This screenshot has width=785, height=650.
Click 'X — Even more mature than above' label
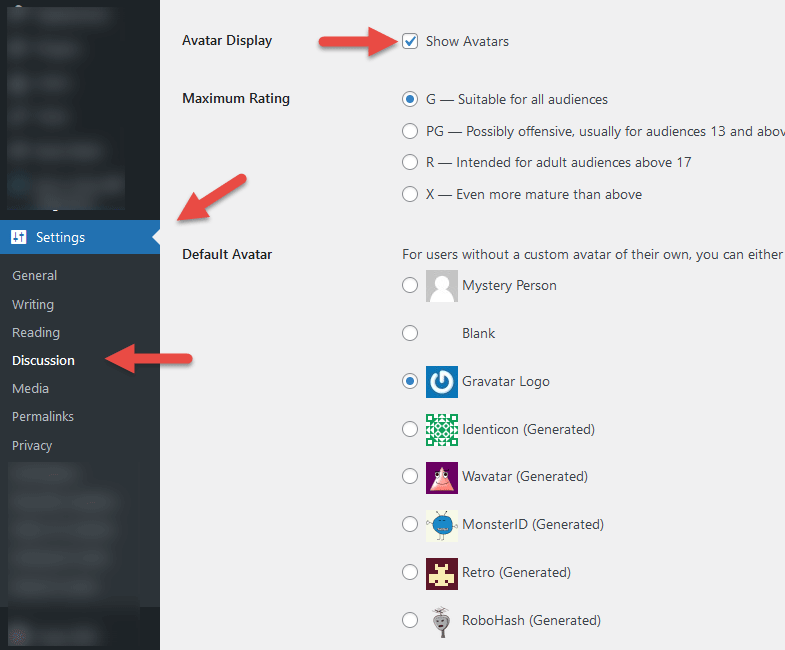tap(534, 194)
